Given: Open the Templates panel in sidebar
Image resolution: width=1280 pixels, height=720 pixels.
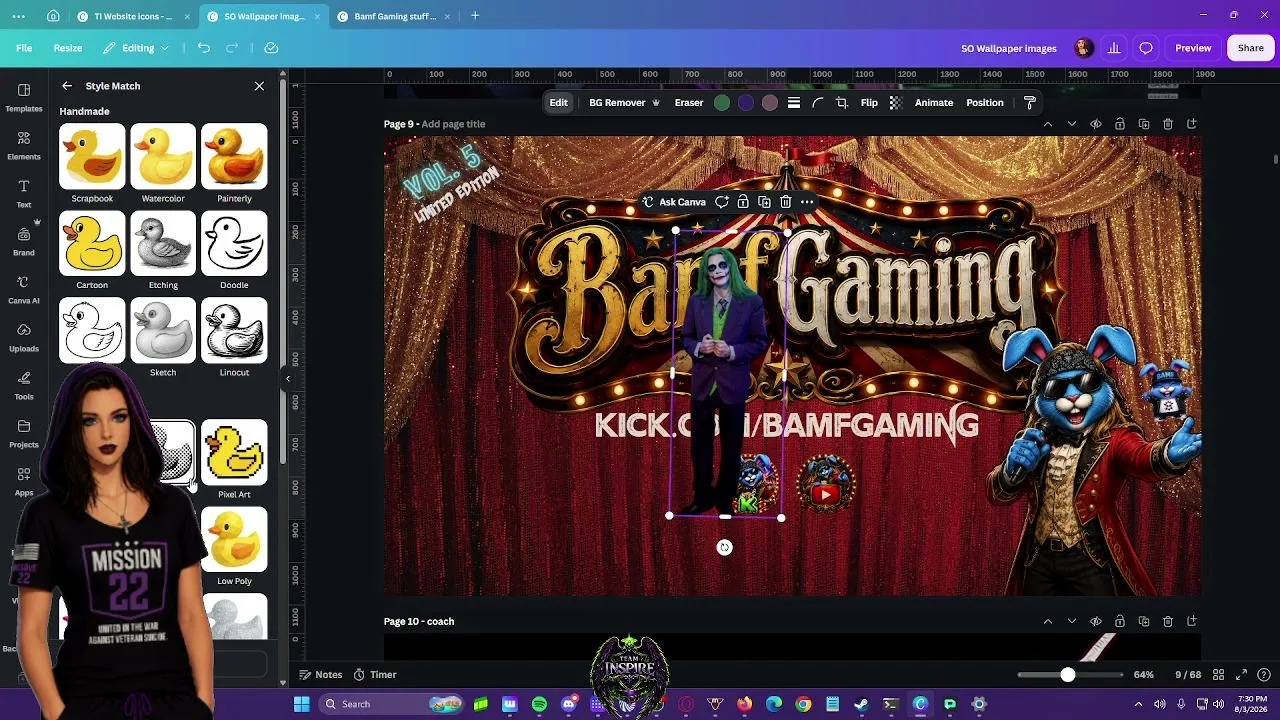Looking at the screenshot, I should point(24,97).
